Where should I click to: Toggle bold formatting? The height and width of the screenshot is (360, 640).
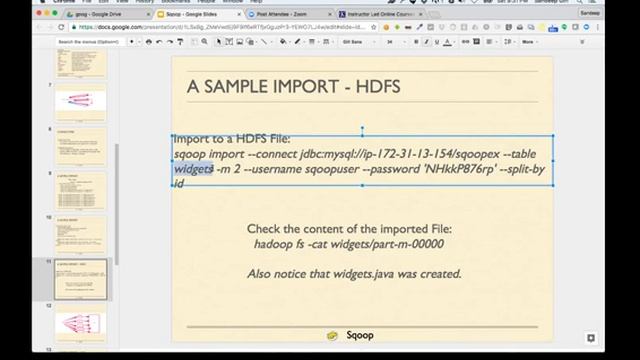click(x=416, y=42)
